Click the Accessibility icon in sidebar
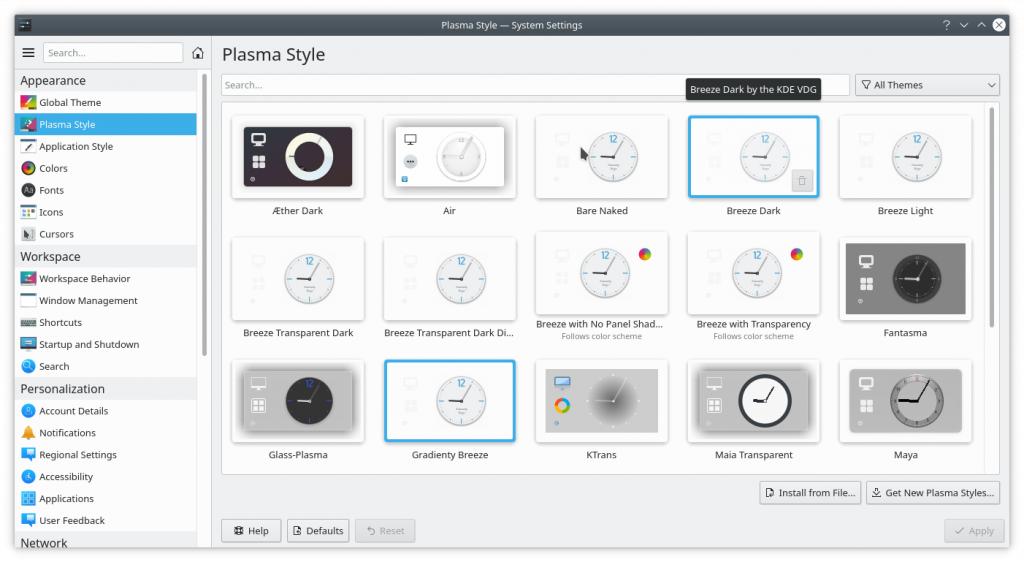The height and width of the screenshot is (562, 1024). click(x=29, y=477)
